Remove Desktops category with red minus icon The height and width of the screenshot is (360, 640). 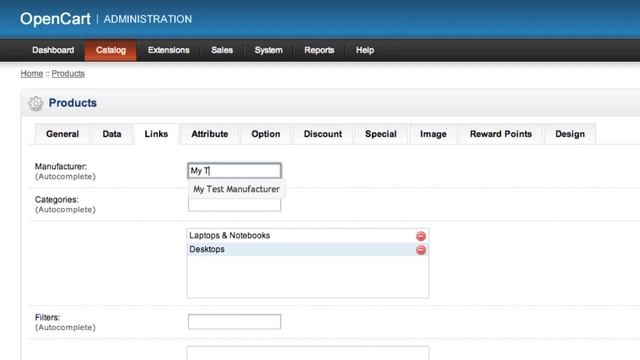(x=421, y=250)
